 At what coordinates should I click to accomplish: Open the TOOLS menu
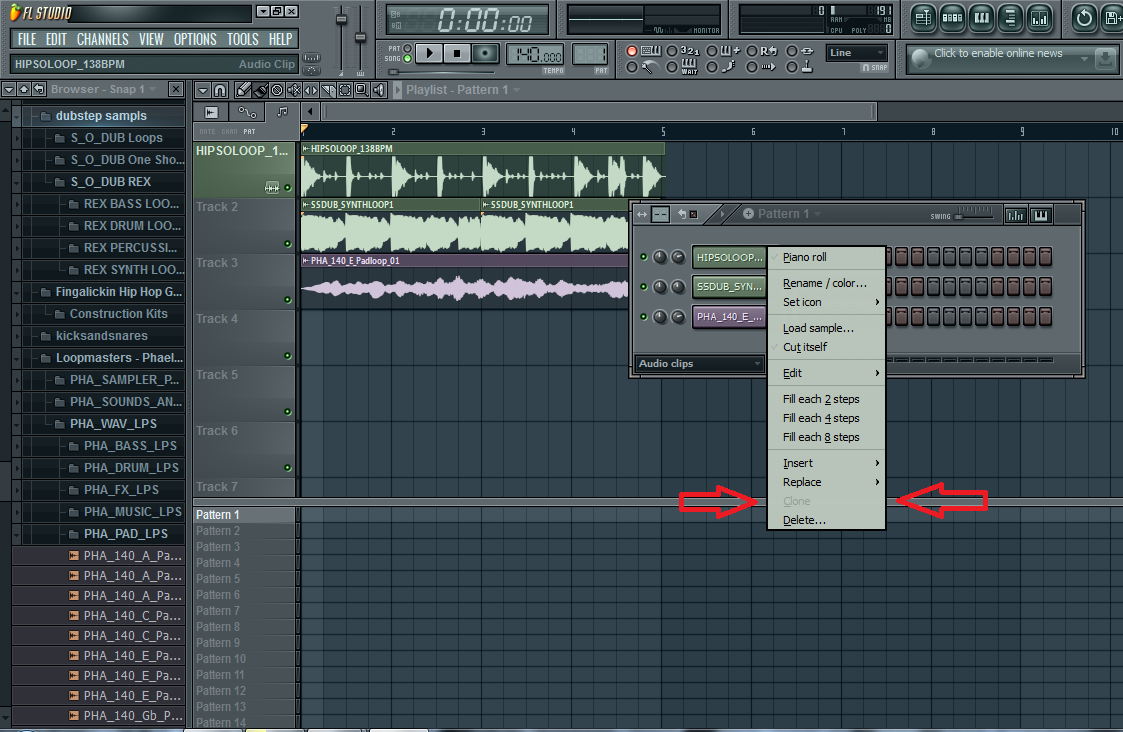[243, 39]
